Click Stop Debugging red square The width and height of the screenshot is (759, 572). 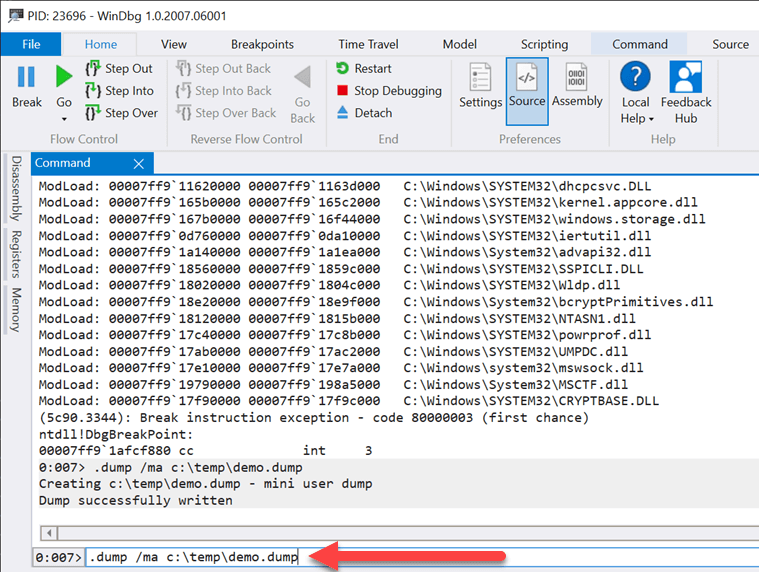click(x=342, y=91)
